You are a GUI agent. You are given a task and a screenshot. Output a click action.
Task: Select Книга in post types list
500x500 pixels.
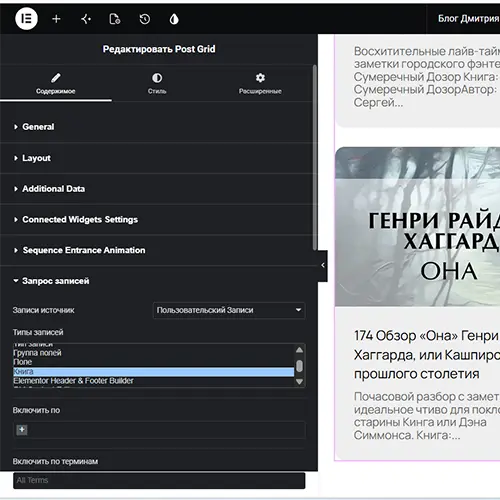(153, 372)
